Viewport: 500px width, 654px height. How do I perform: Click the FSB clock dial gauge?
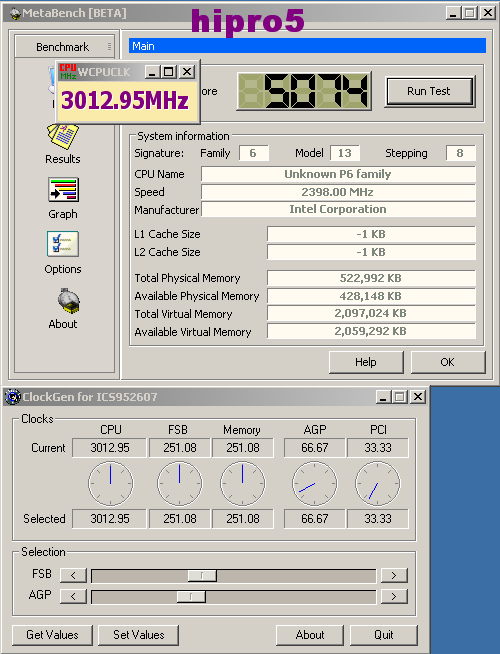click(x=180, y=483)
